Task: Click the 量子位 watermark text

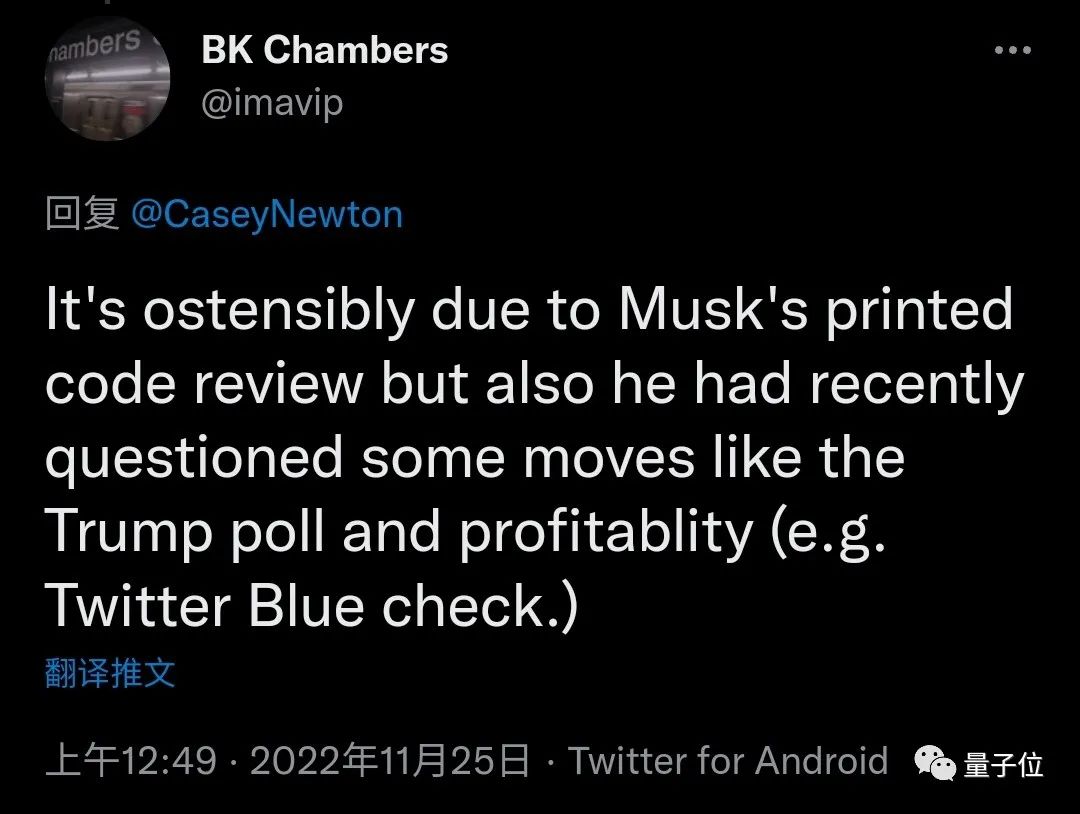Action: coord(1003,765)
